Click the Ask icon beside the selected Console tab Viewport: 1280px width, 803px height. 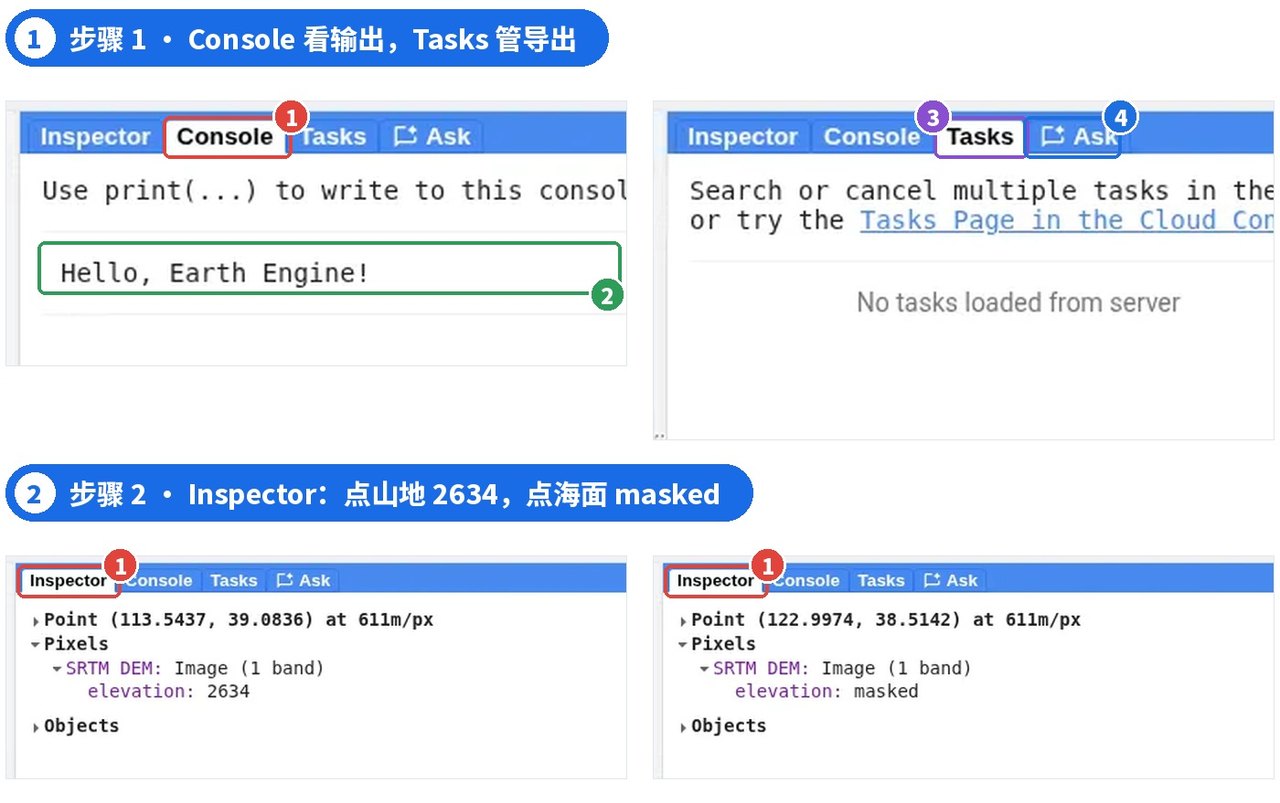pos(405,137)
